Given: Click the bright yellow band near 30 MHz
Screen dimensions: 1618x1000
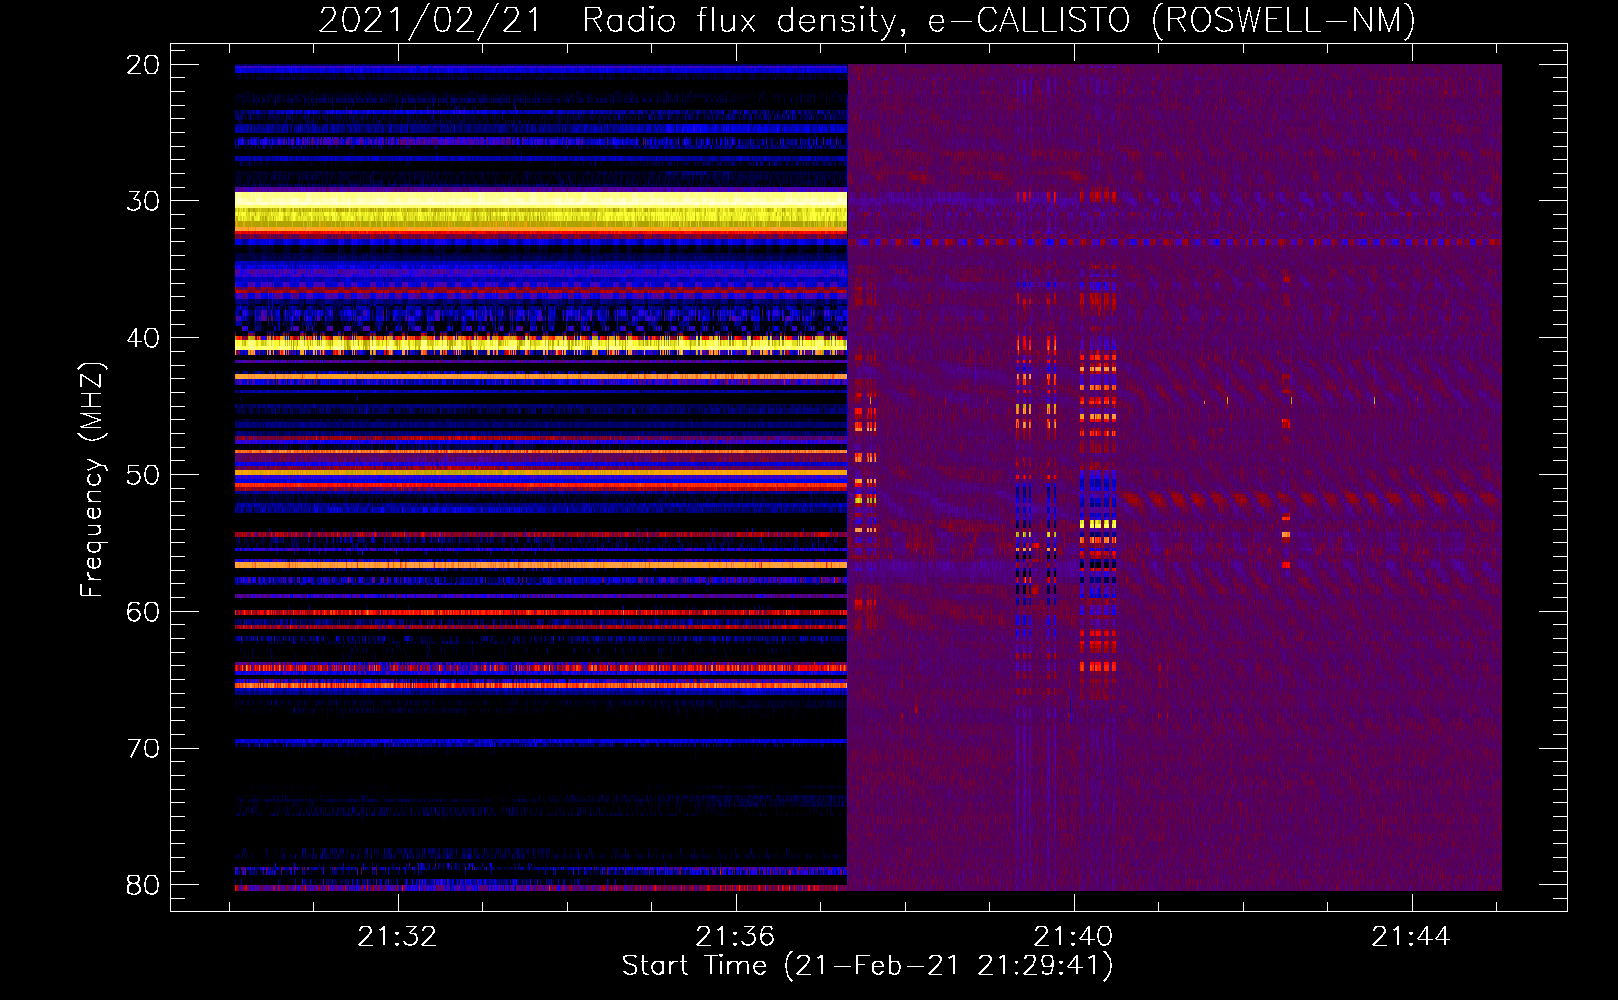Looking at the screenshot, I should [x=541, y=211].
